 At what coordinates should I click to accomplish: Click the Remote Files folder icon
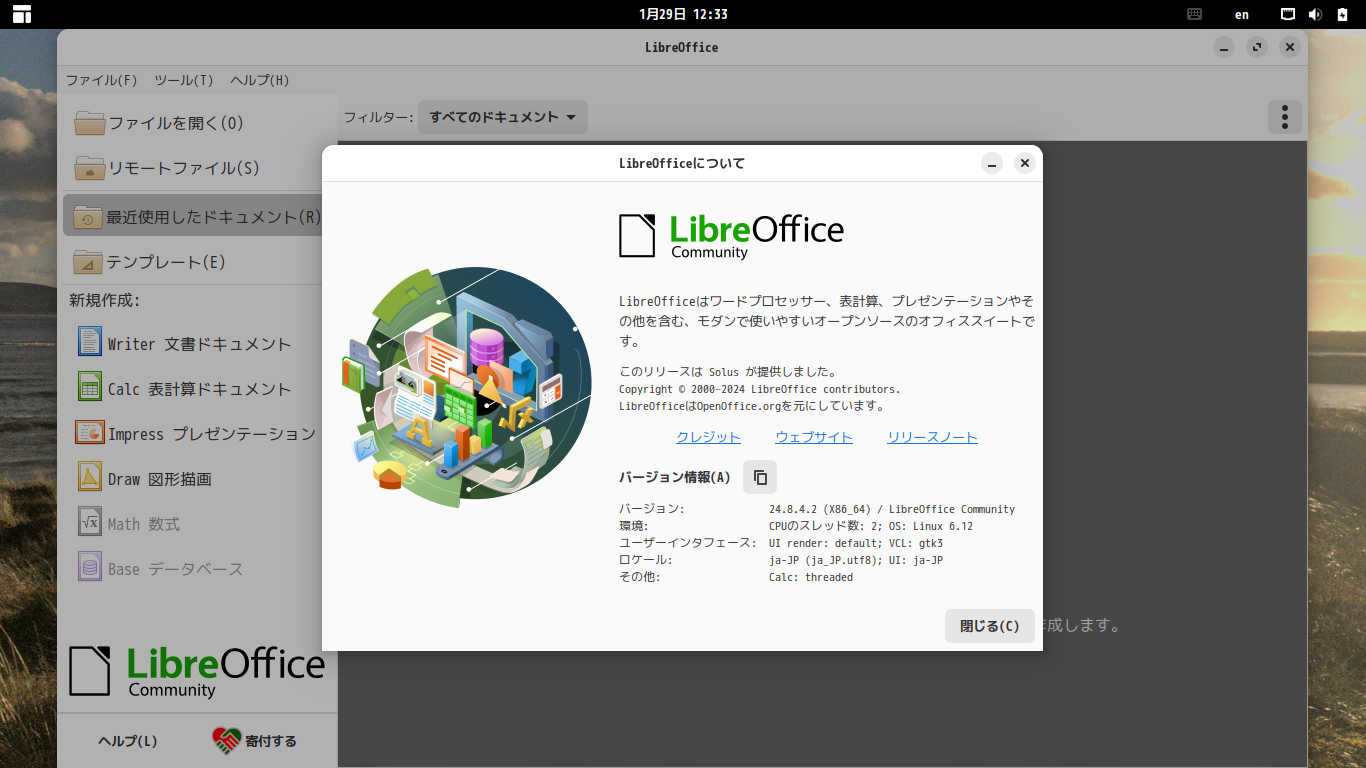(90, 168)
